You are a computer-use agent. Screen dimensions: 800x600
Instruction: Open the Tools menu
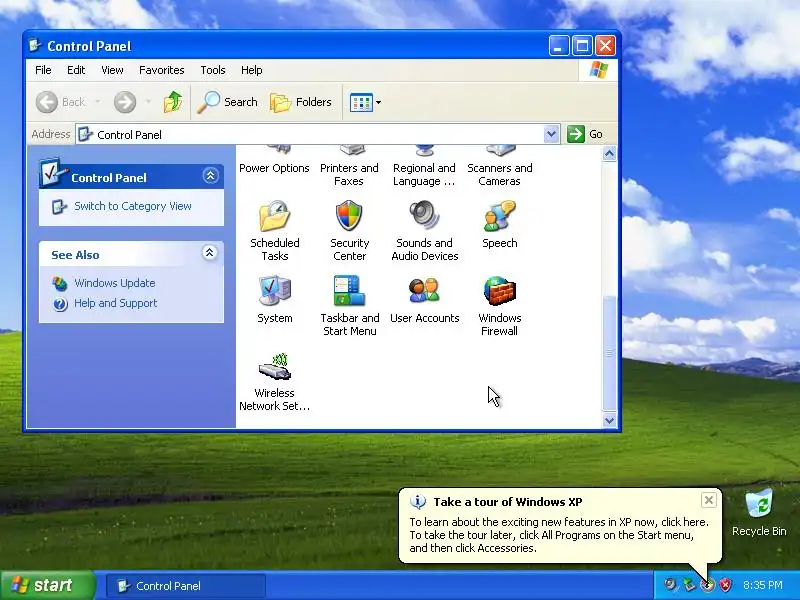click(x=213, y=70)
